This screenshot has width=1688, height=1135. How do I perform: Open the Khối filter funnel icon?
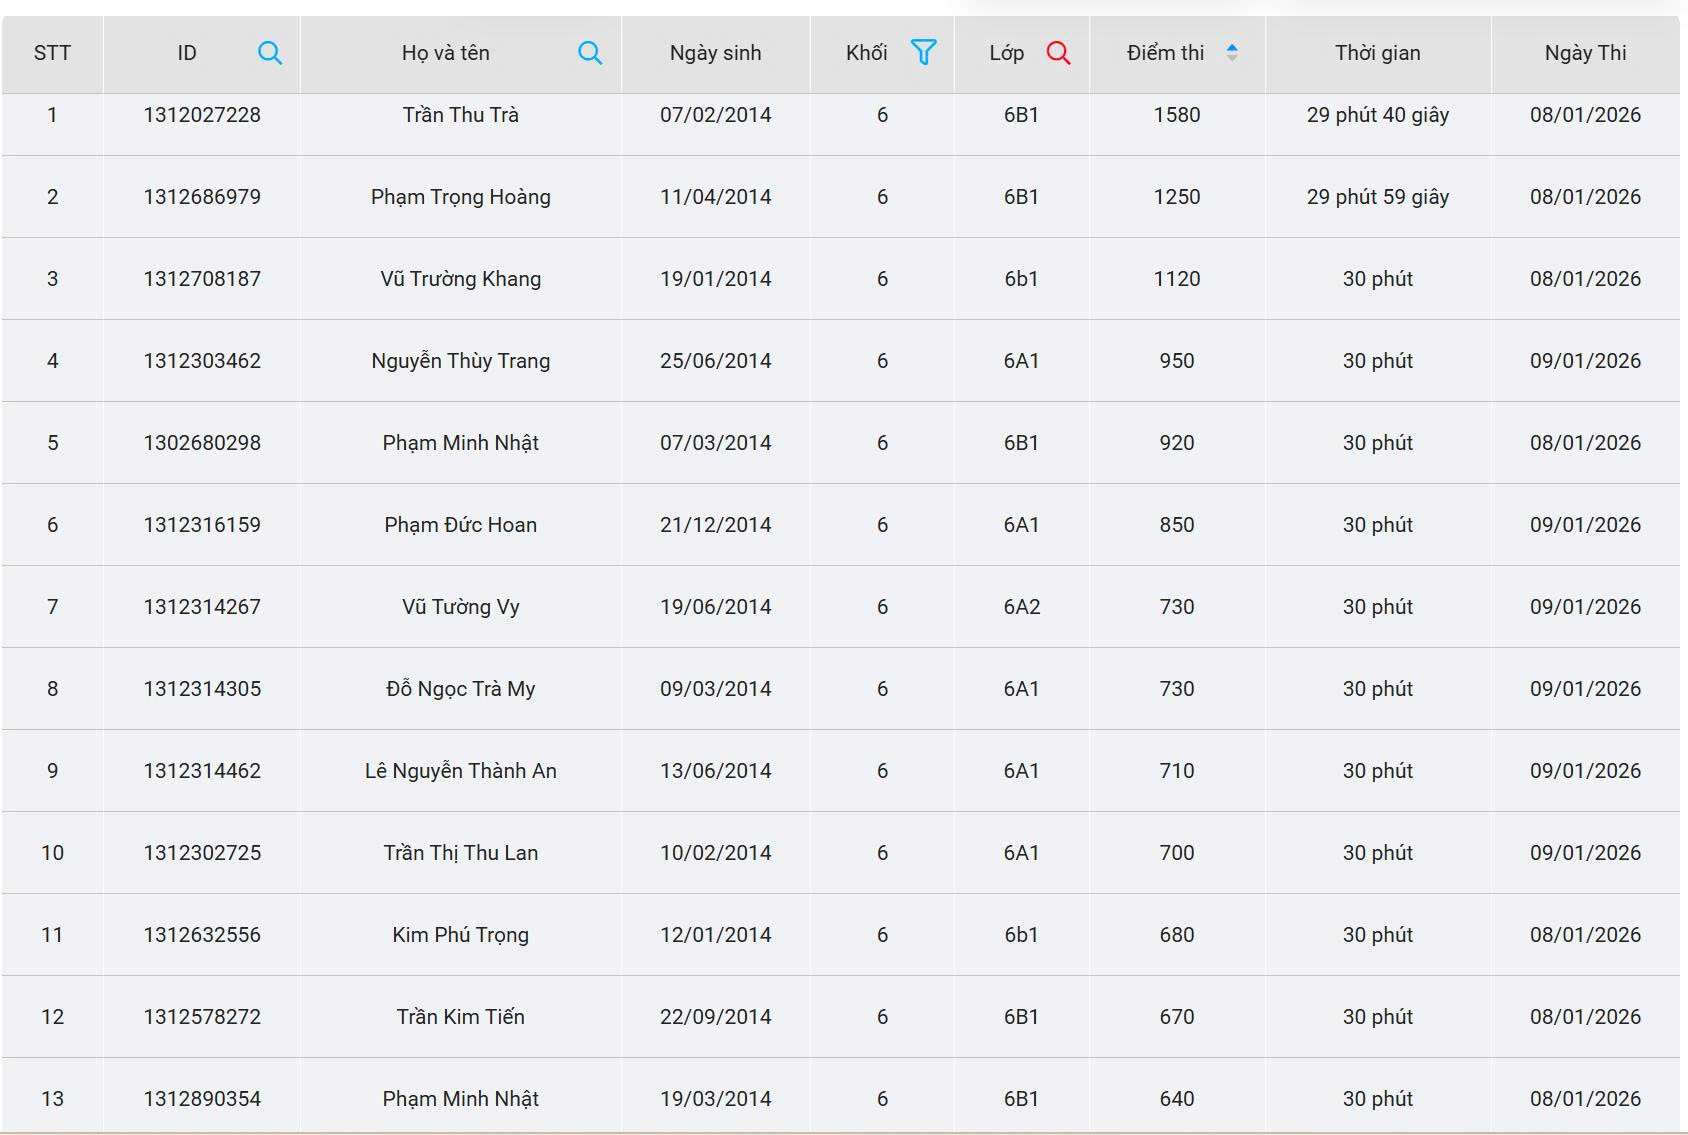(x=923, y=52)
